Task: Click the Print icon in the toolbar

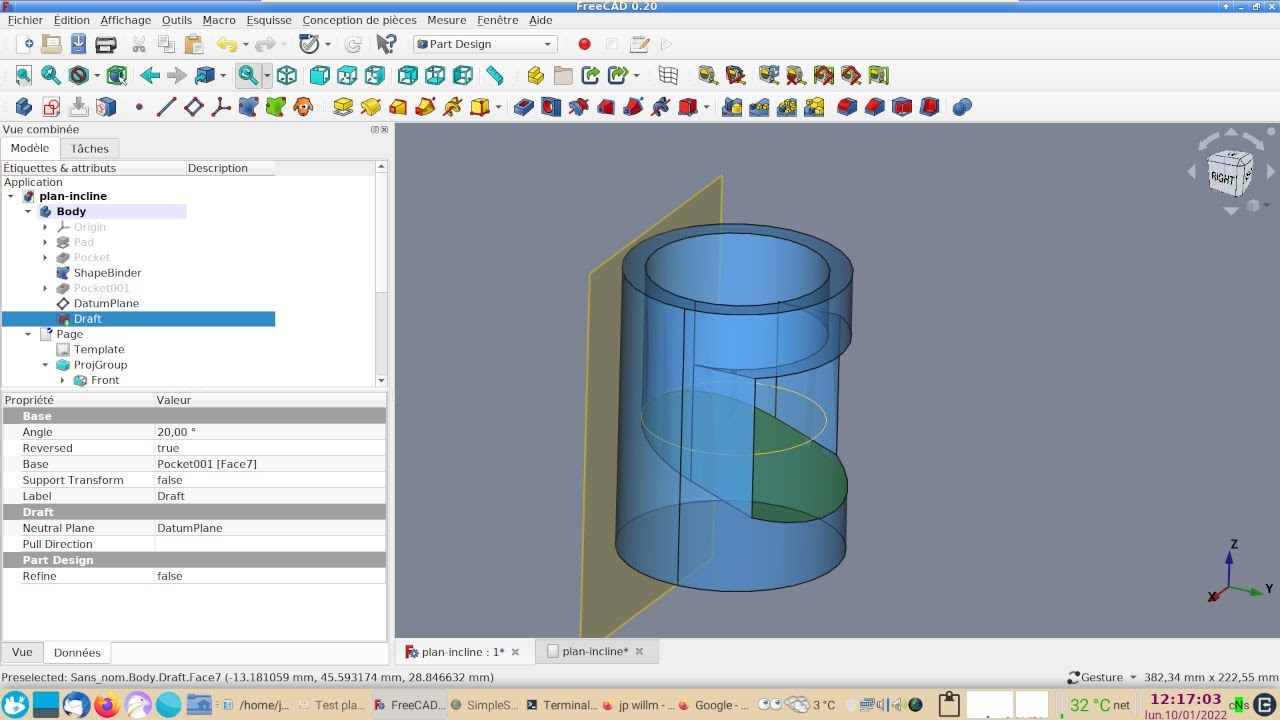Action: (x=106, y=44)
